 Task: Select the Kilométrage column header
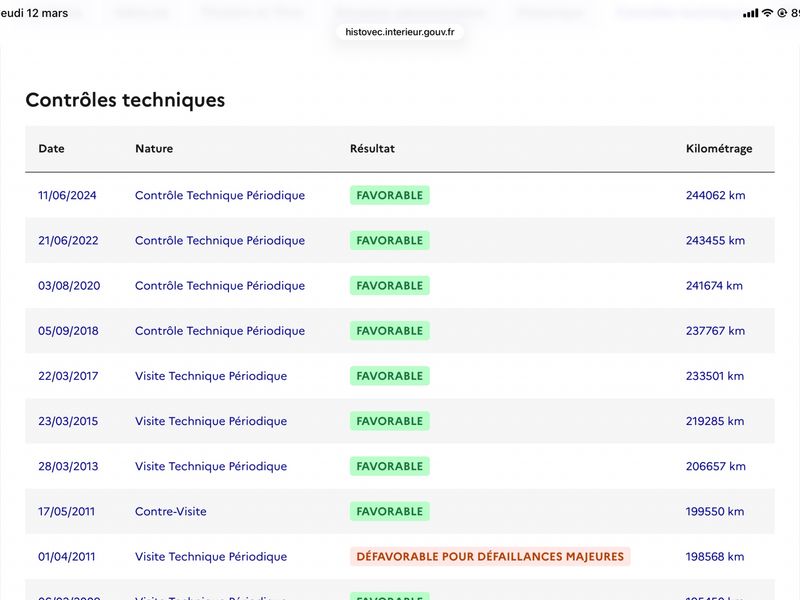[719, 148]
